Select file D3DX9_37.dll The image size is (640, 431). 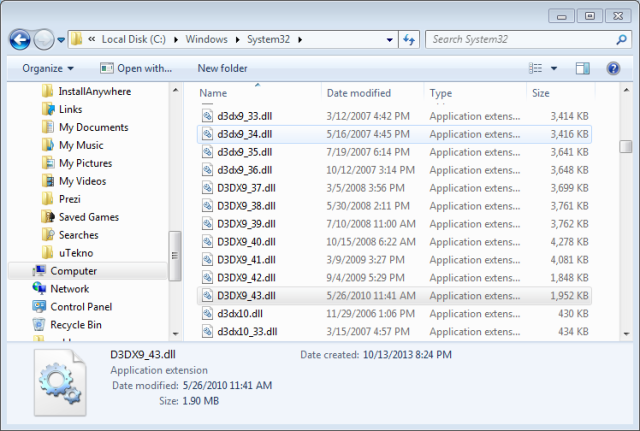(x=394, y=188)
